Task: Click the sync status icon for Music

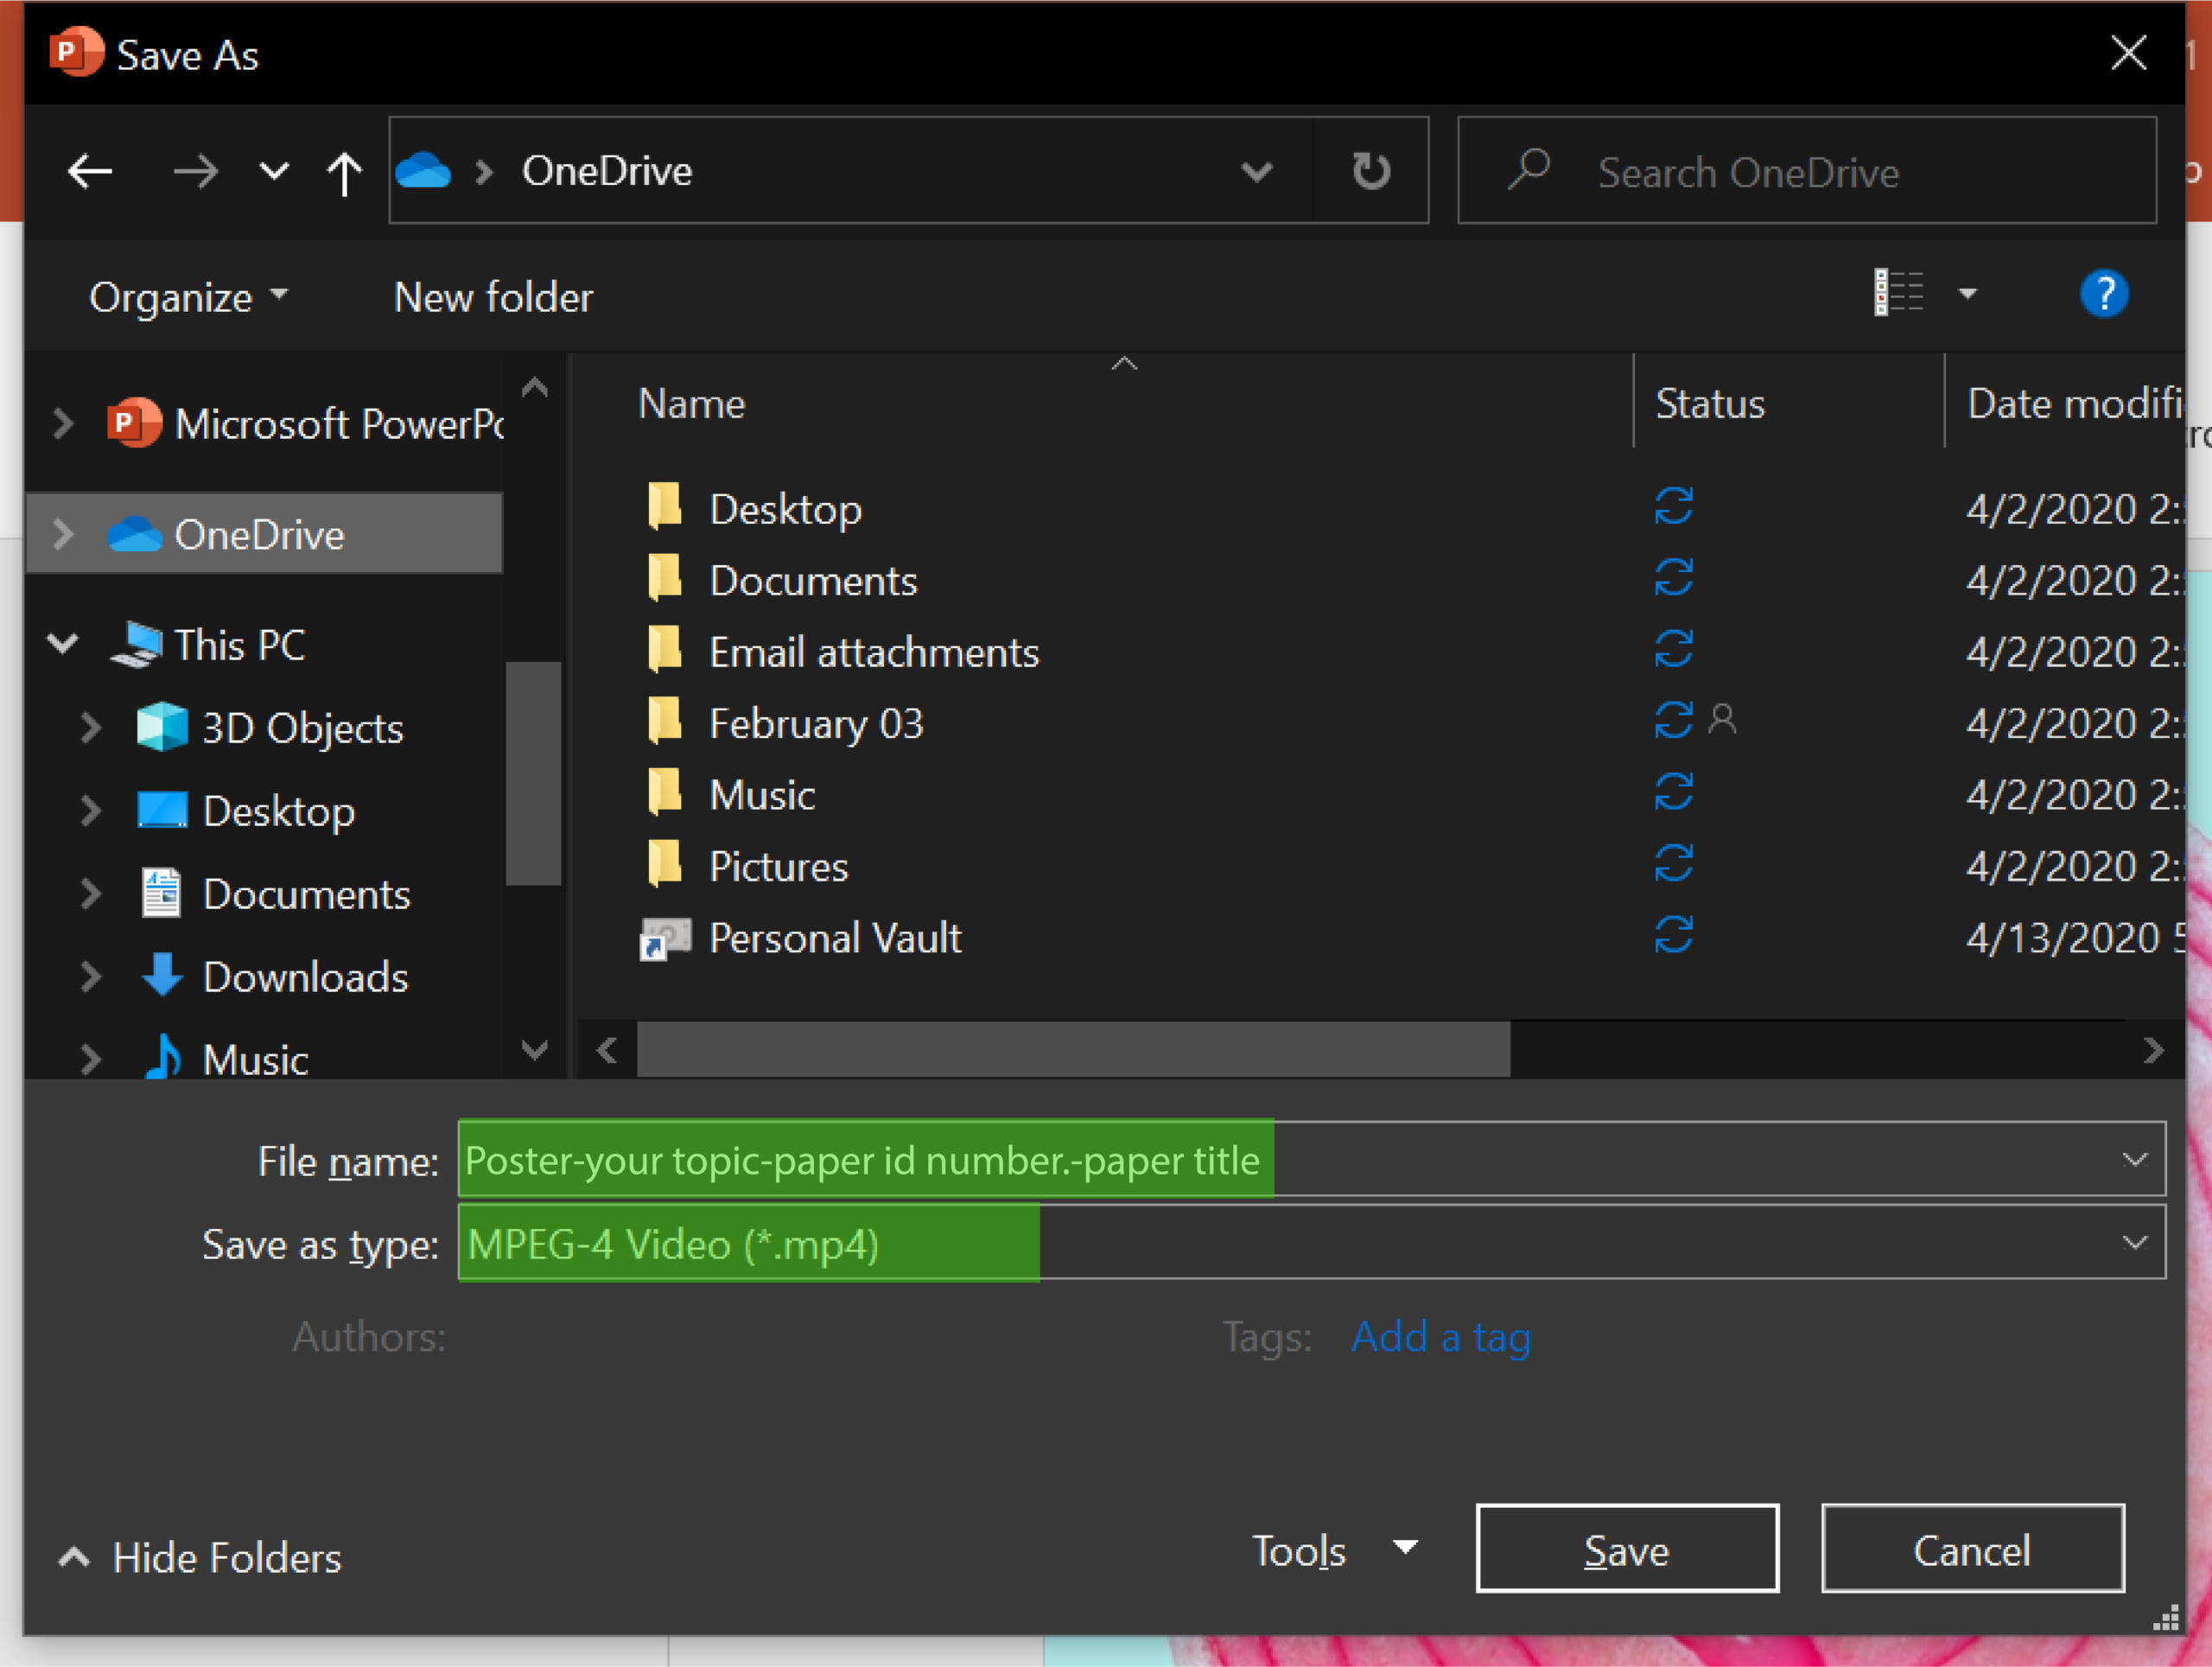Action: tap(1673, 793)
